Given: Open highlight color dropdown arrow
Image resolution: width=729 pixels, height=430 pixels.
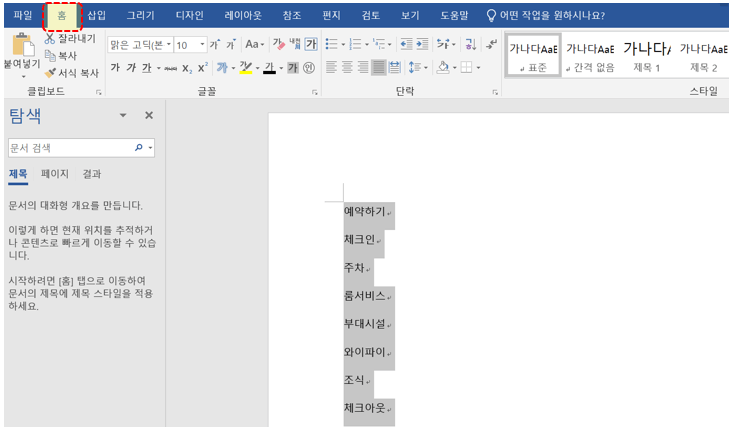Looking at the screenshot, I should pyautogui.click(x=258, y=68).
